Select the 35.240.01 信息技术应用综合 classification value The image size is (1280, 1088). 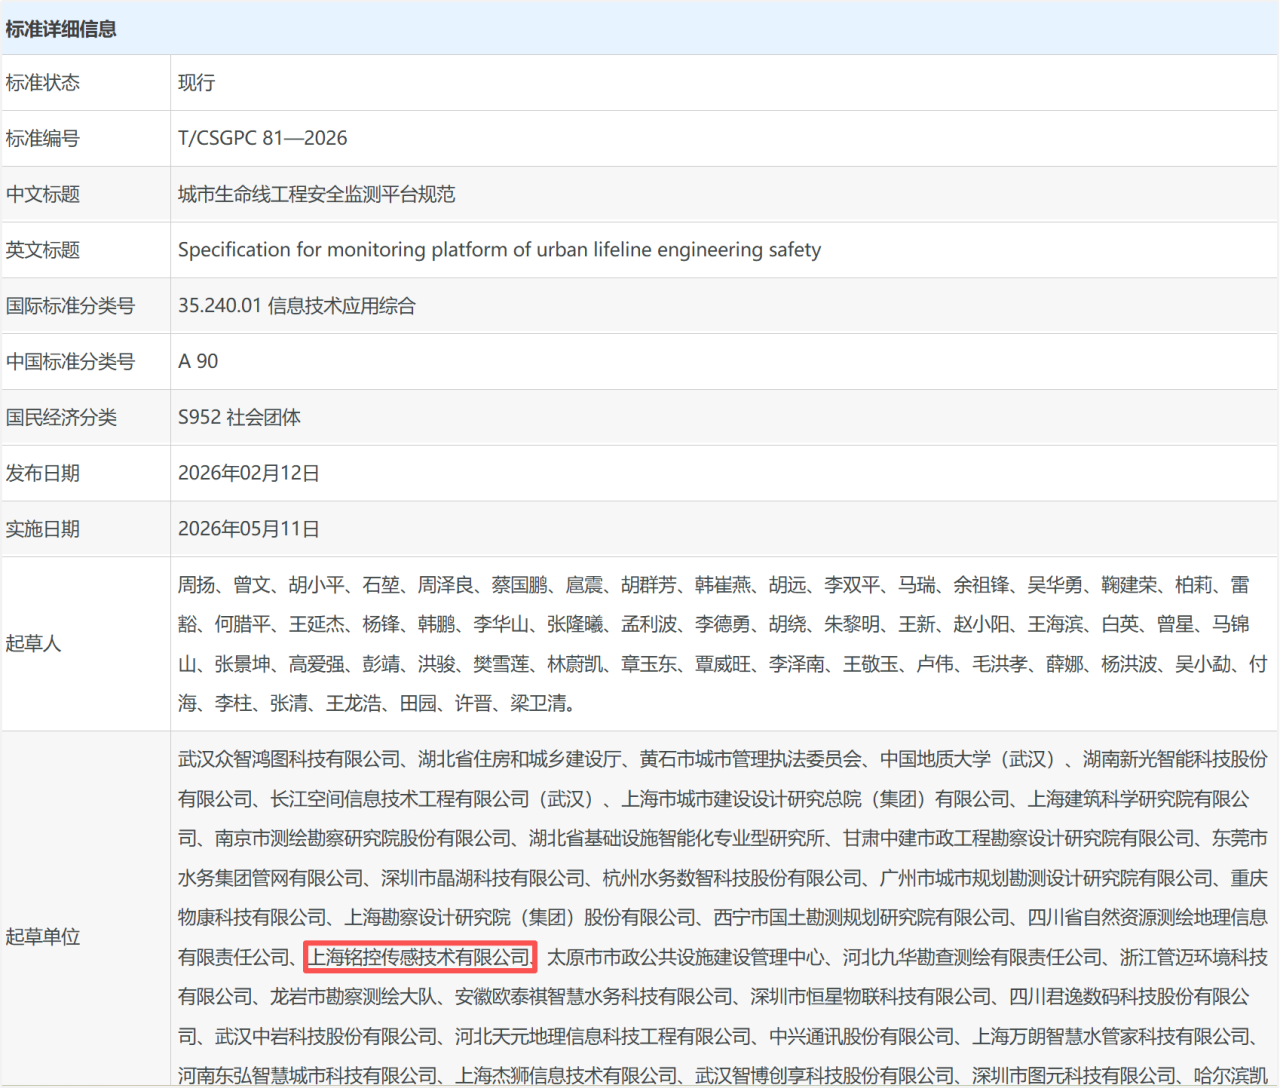[x=296, y=306]
